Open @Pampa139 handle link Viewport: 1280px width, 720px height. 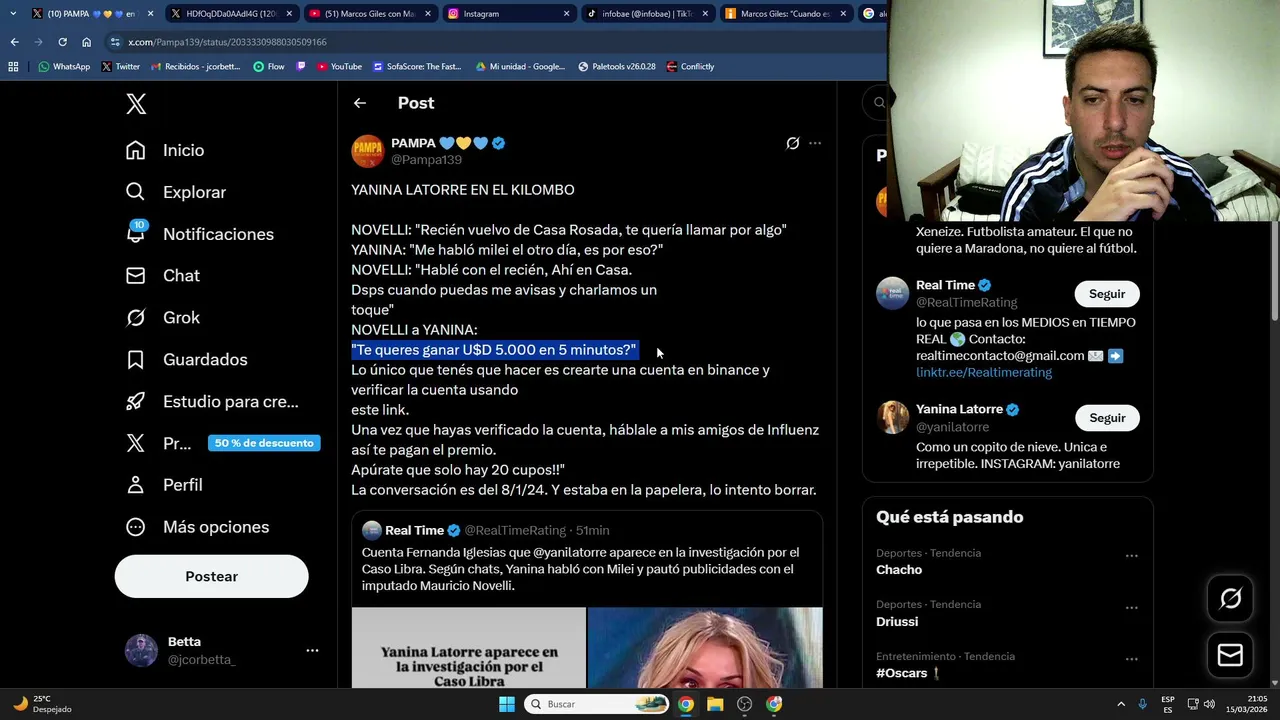click(426, 160)
